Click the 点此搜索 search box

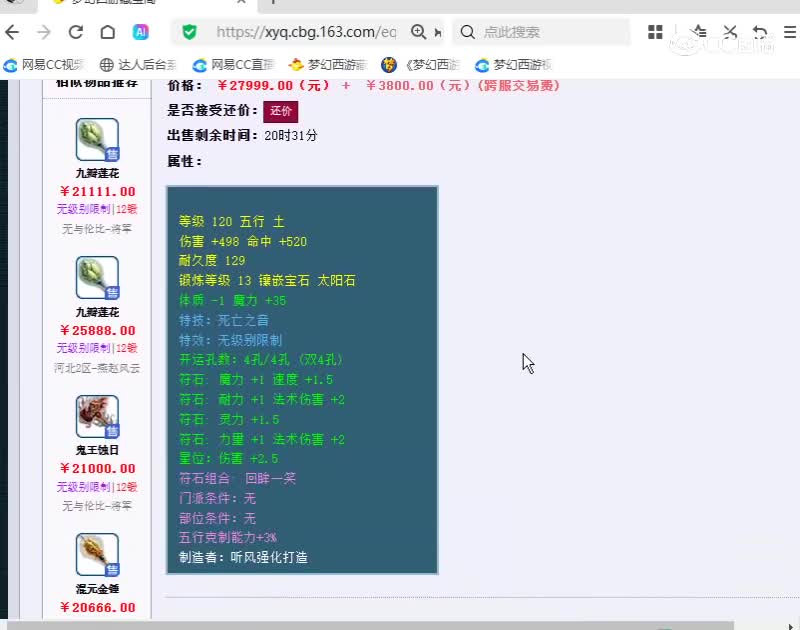point(541,32)
